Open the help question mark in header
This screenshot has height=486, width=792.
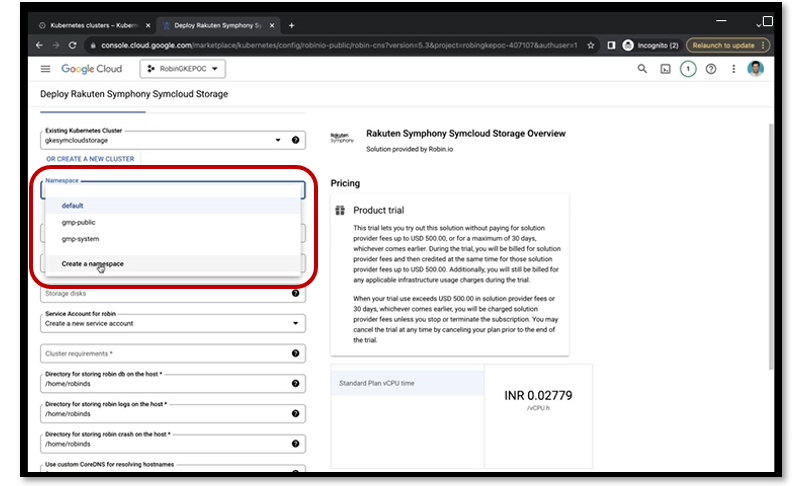[x=711, y=69]
